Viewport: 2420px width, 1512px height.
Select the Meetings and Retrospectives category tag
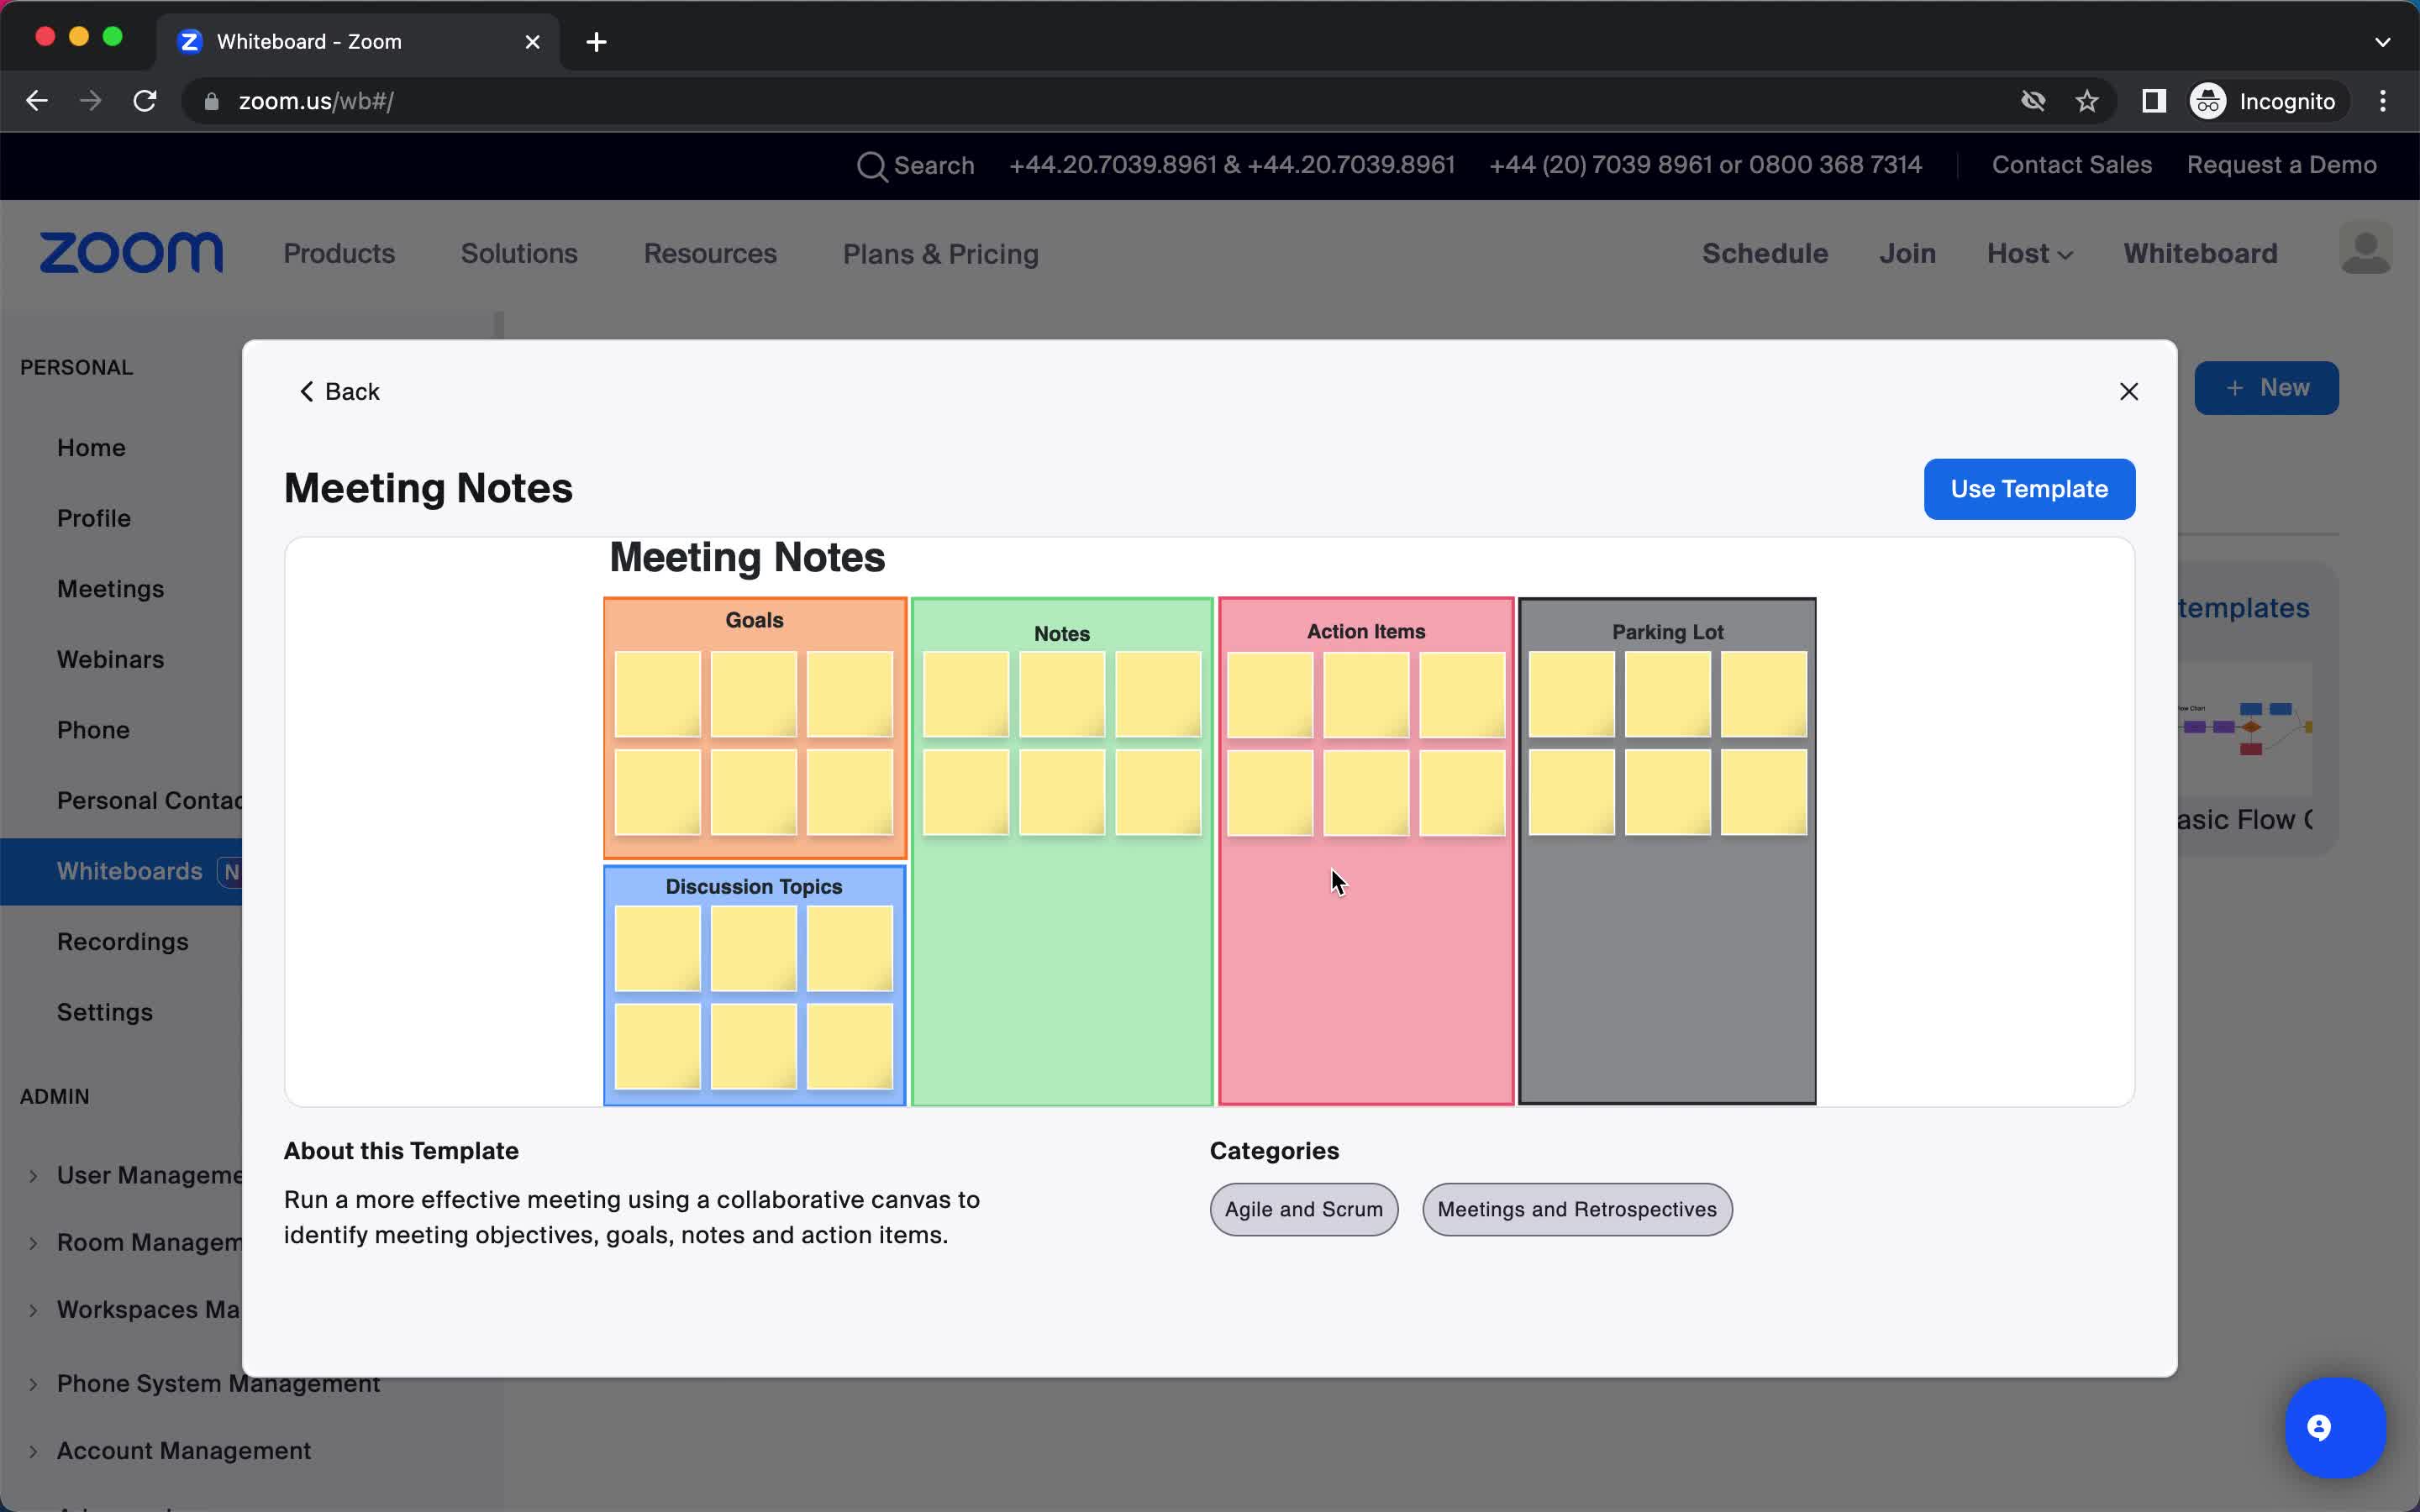tap(1576, 1209)
